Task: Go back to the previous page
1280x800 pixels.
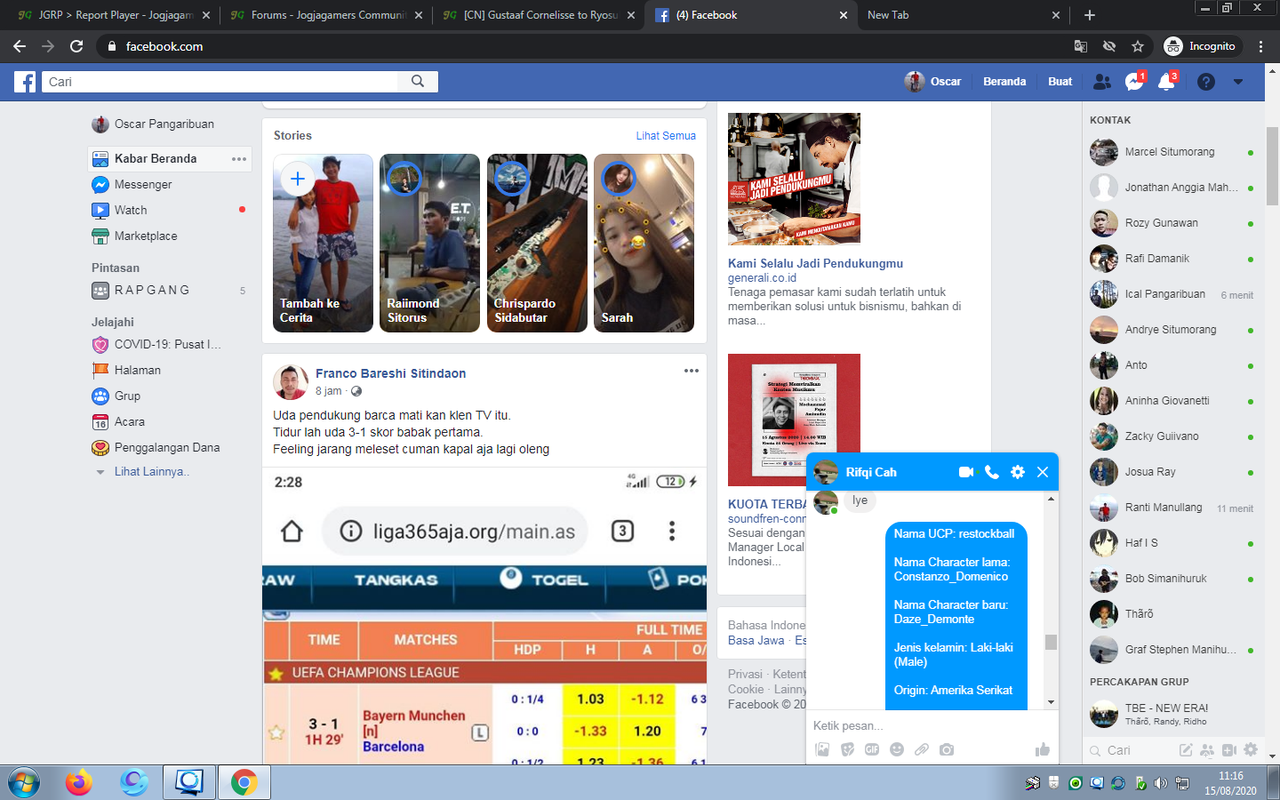Action: [20, 46]
